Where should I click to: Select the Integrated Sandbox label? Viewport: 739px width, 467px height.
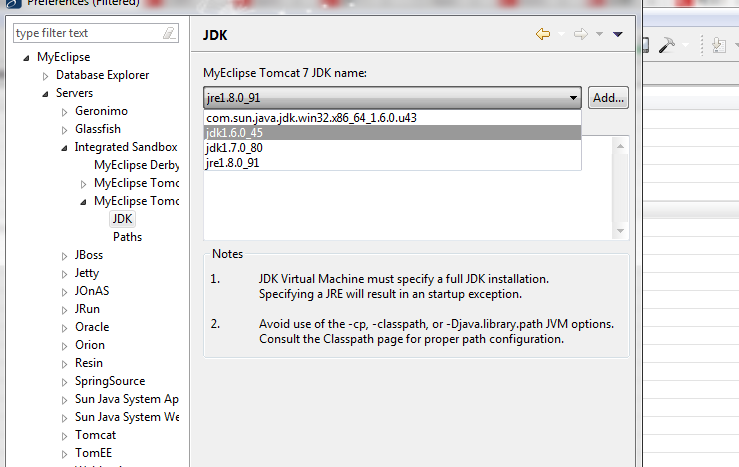click(126, 147)
